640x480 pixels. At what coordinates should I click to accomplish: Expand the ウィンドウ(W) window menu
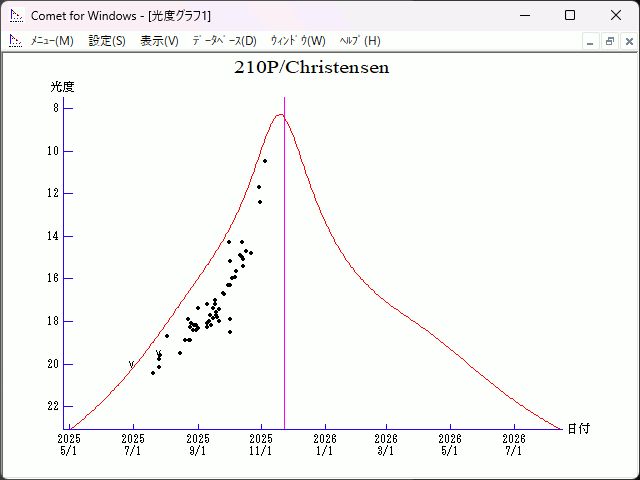(298, 41)
